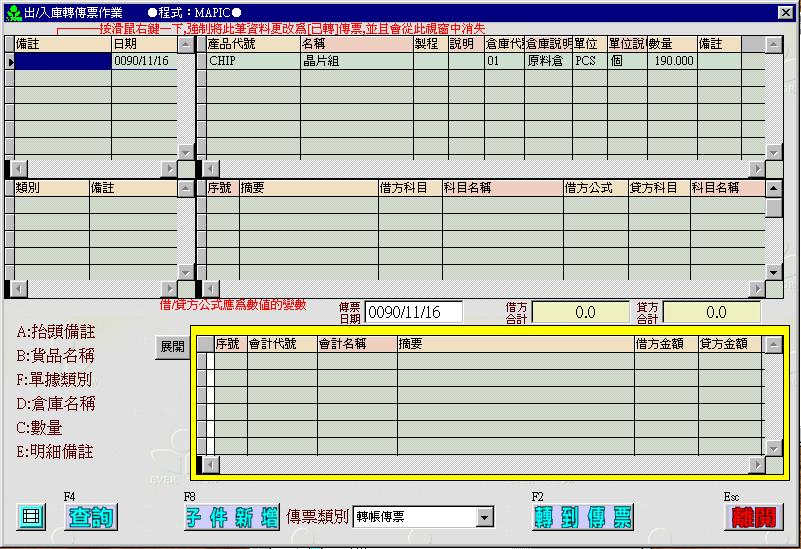Click the 貸方合計 total field
The image size is (801, 549).
coord(711,313)
